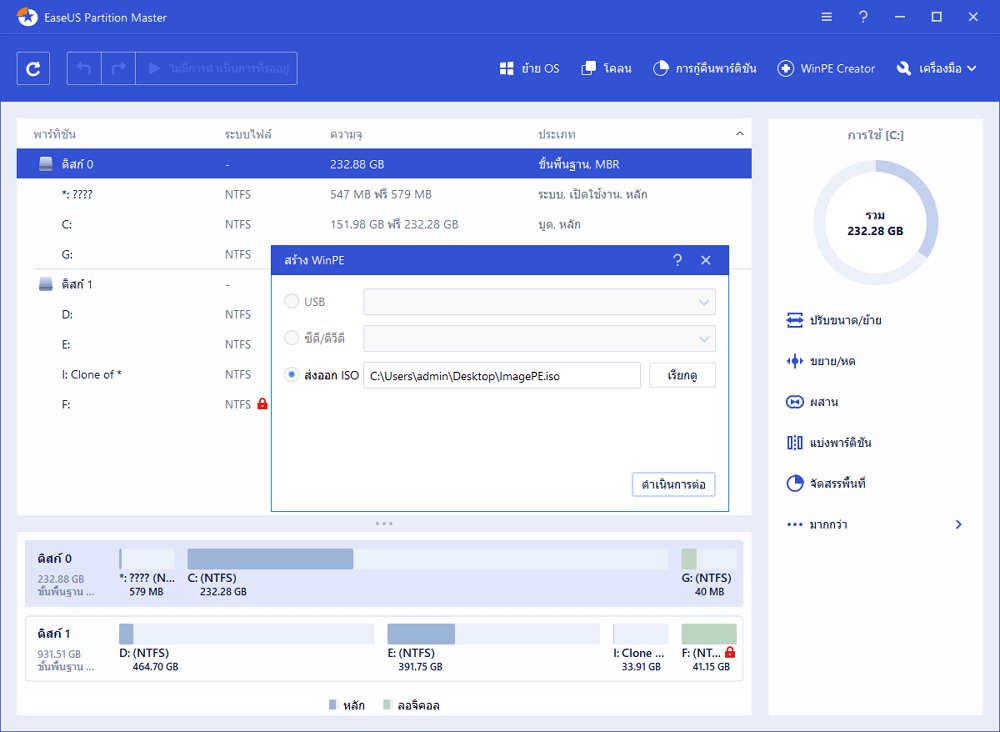Select the D: partition row
This screenshot has height=732, width=1000.
144,314
